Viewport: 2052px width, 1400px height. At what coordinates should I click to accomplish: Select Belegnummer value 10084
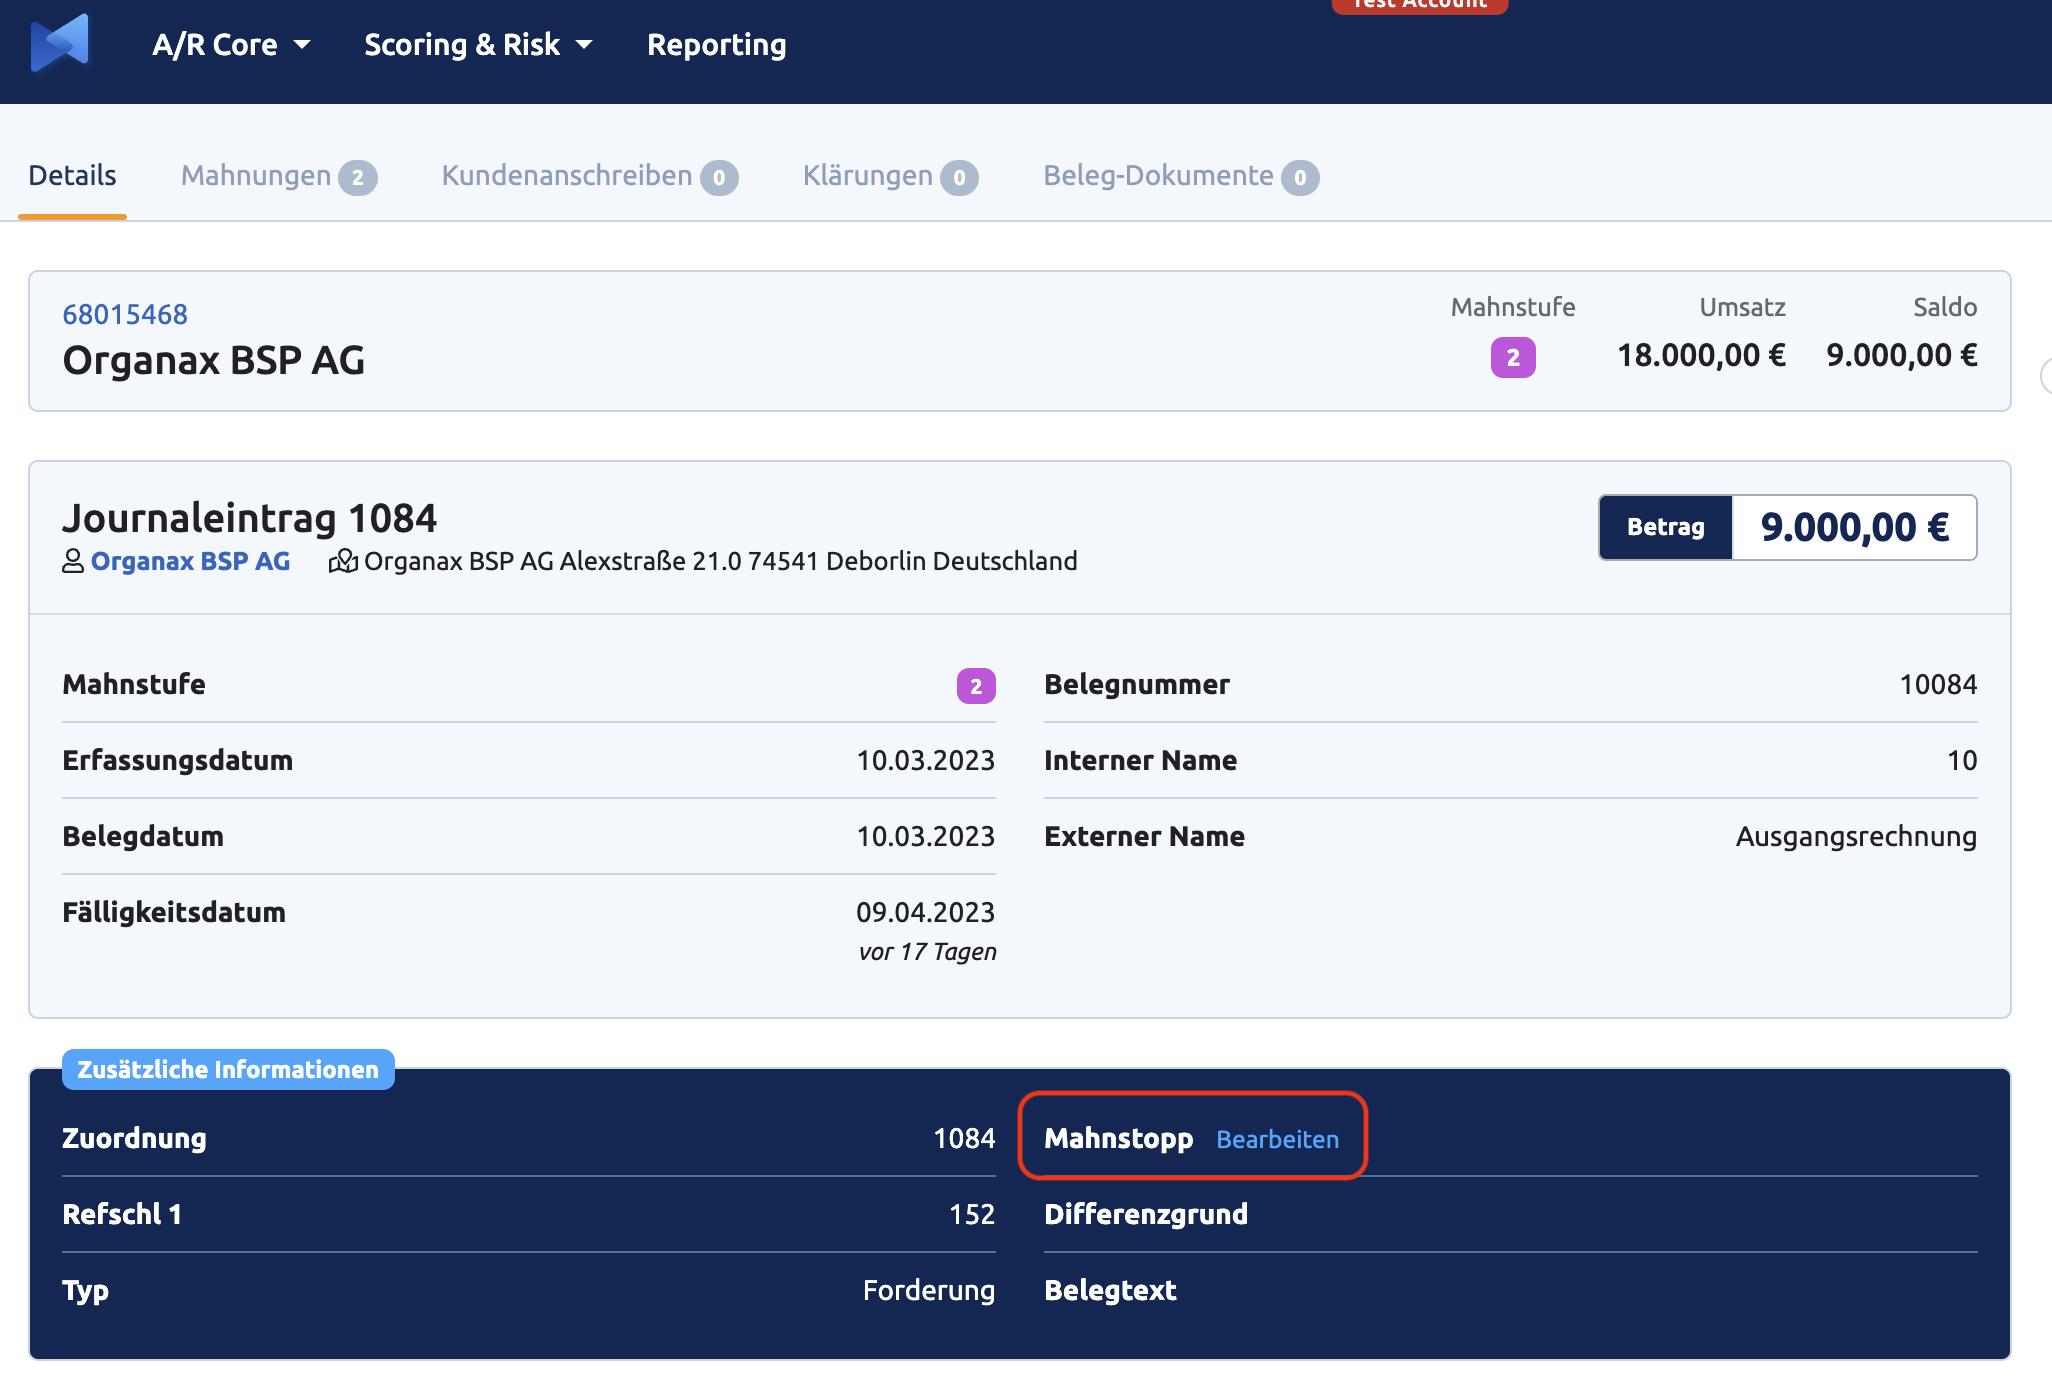pos(1938,685)
